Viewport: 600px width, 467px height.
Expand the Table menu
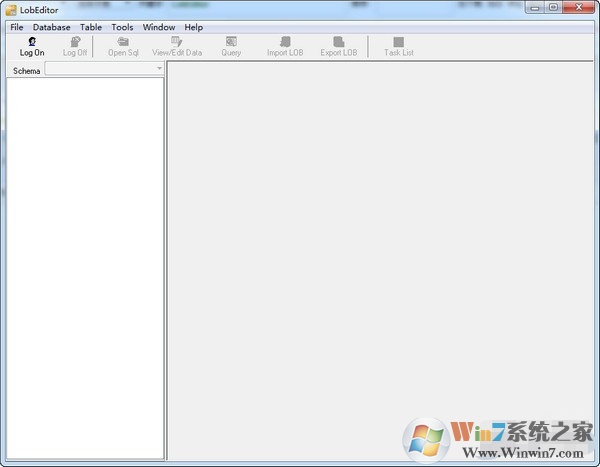coord(91,27)
